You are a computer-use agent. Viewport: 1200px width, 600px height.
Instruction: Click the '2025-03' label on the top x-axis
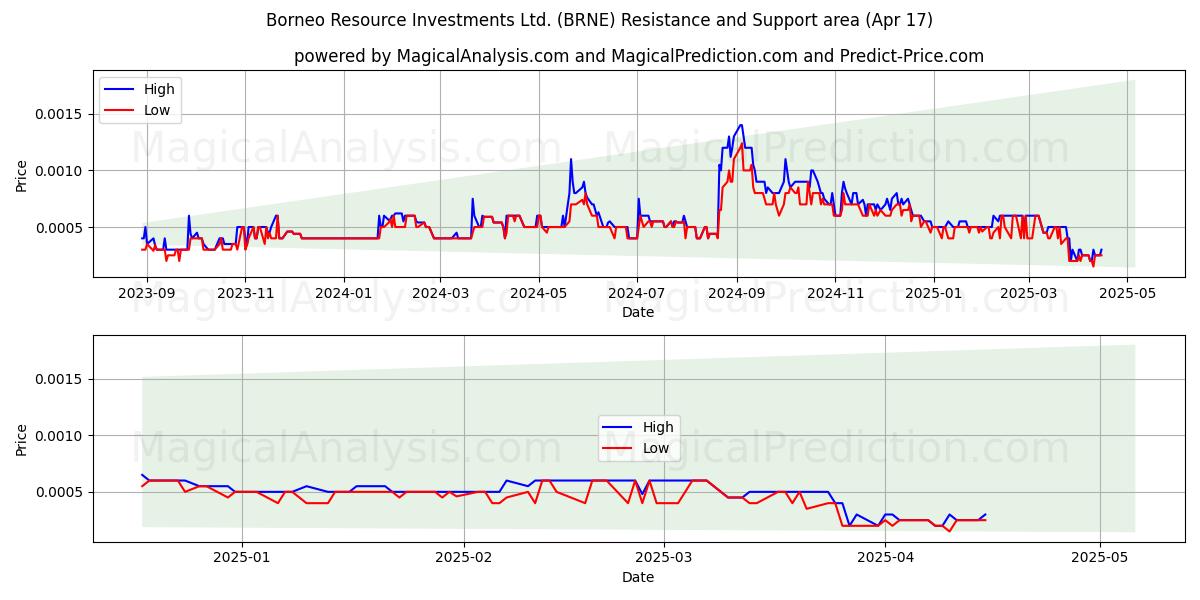tap(1028, 293)
